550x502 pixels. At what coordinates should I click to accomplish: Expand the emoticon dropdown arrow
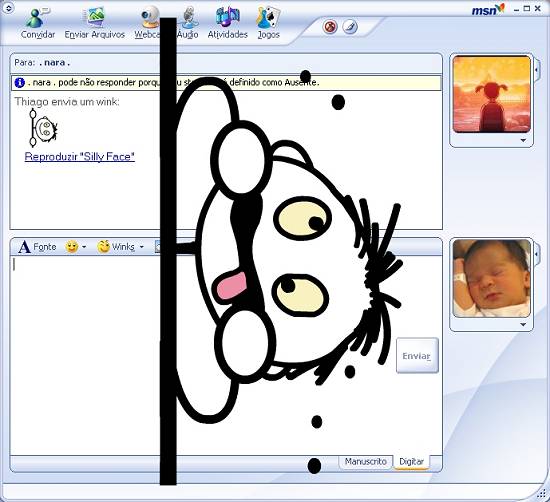84,247
